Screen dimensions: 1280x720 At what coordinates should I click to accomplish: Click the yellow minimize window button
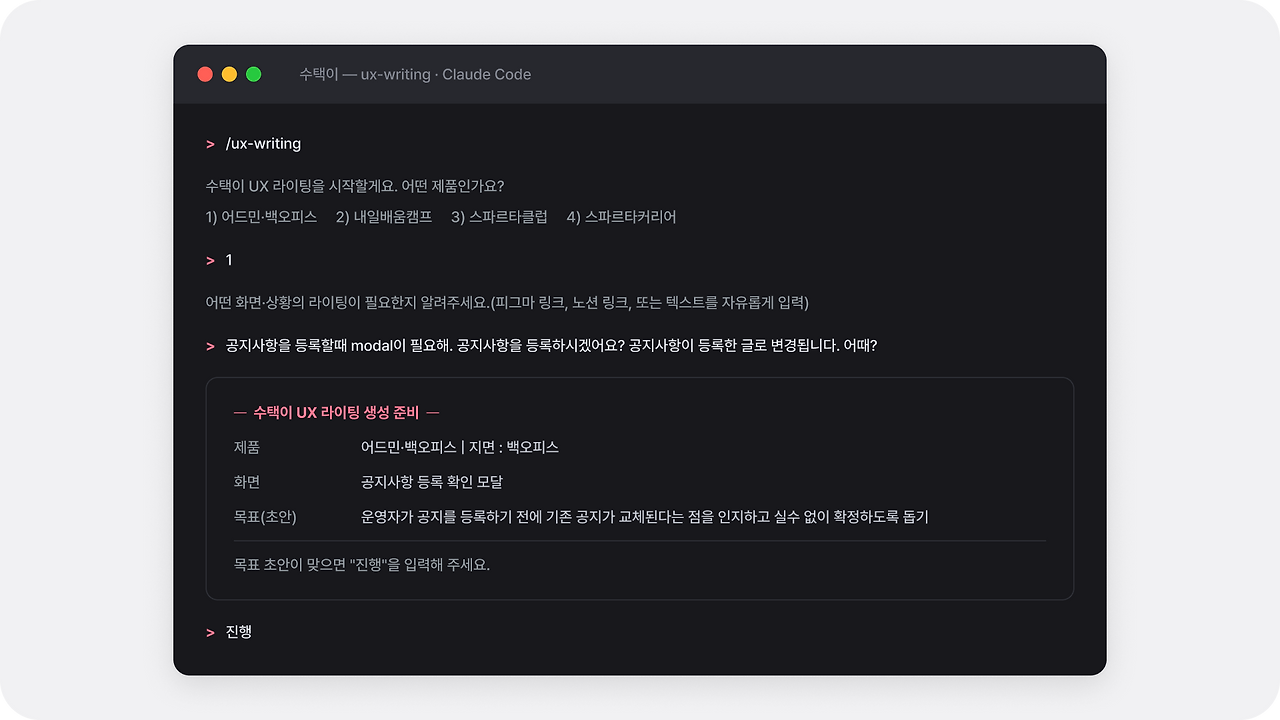(229, 74)
